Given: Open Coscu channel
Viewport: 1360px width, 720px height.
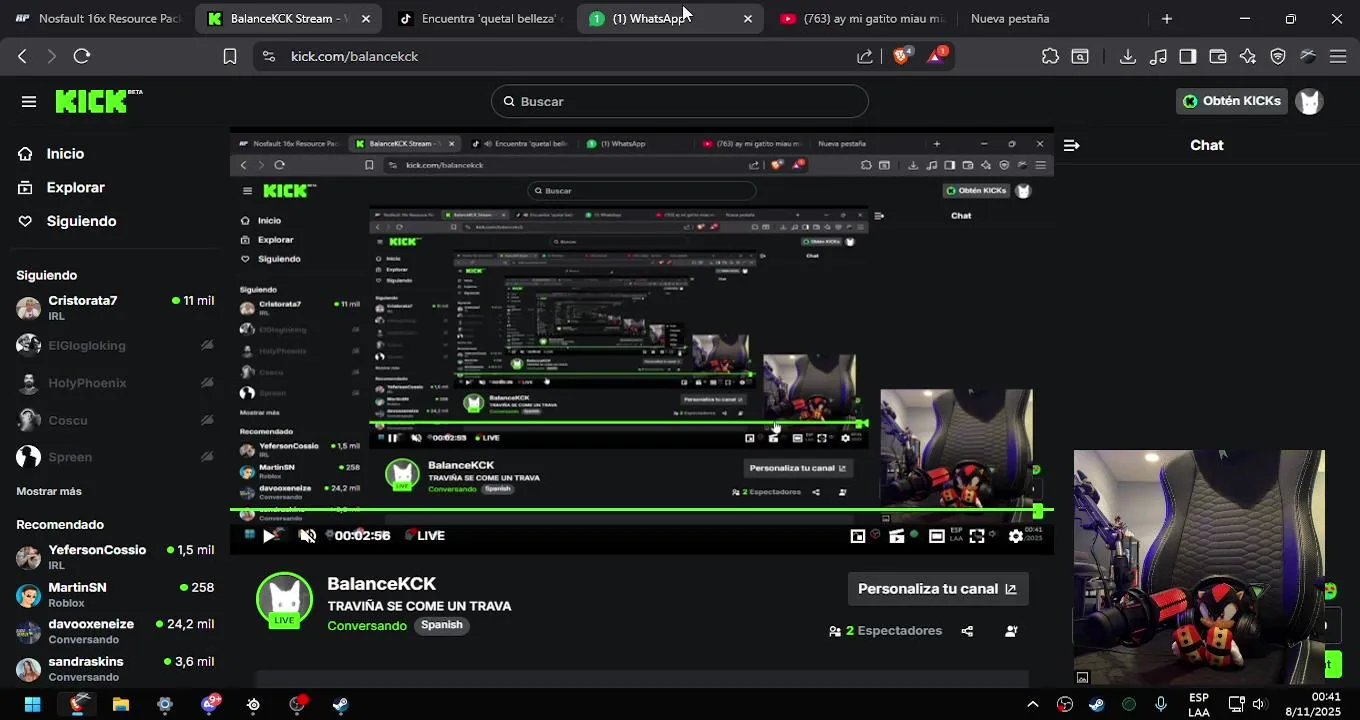Looking at the screenshot, I should (x=115, y=420).
